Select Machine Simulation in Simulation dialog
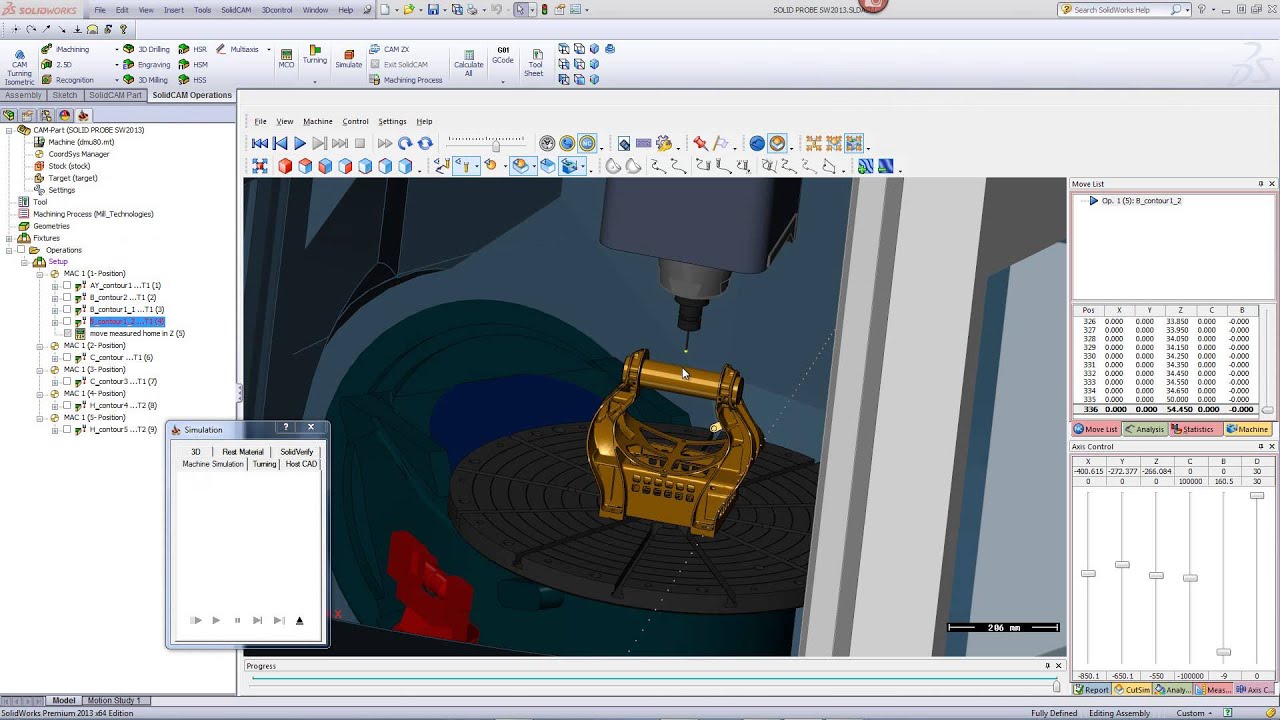The image size is (1280, 720). tap(212, 464)
